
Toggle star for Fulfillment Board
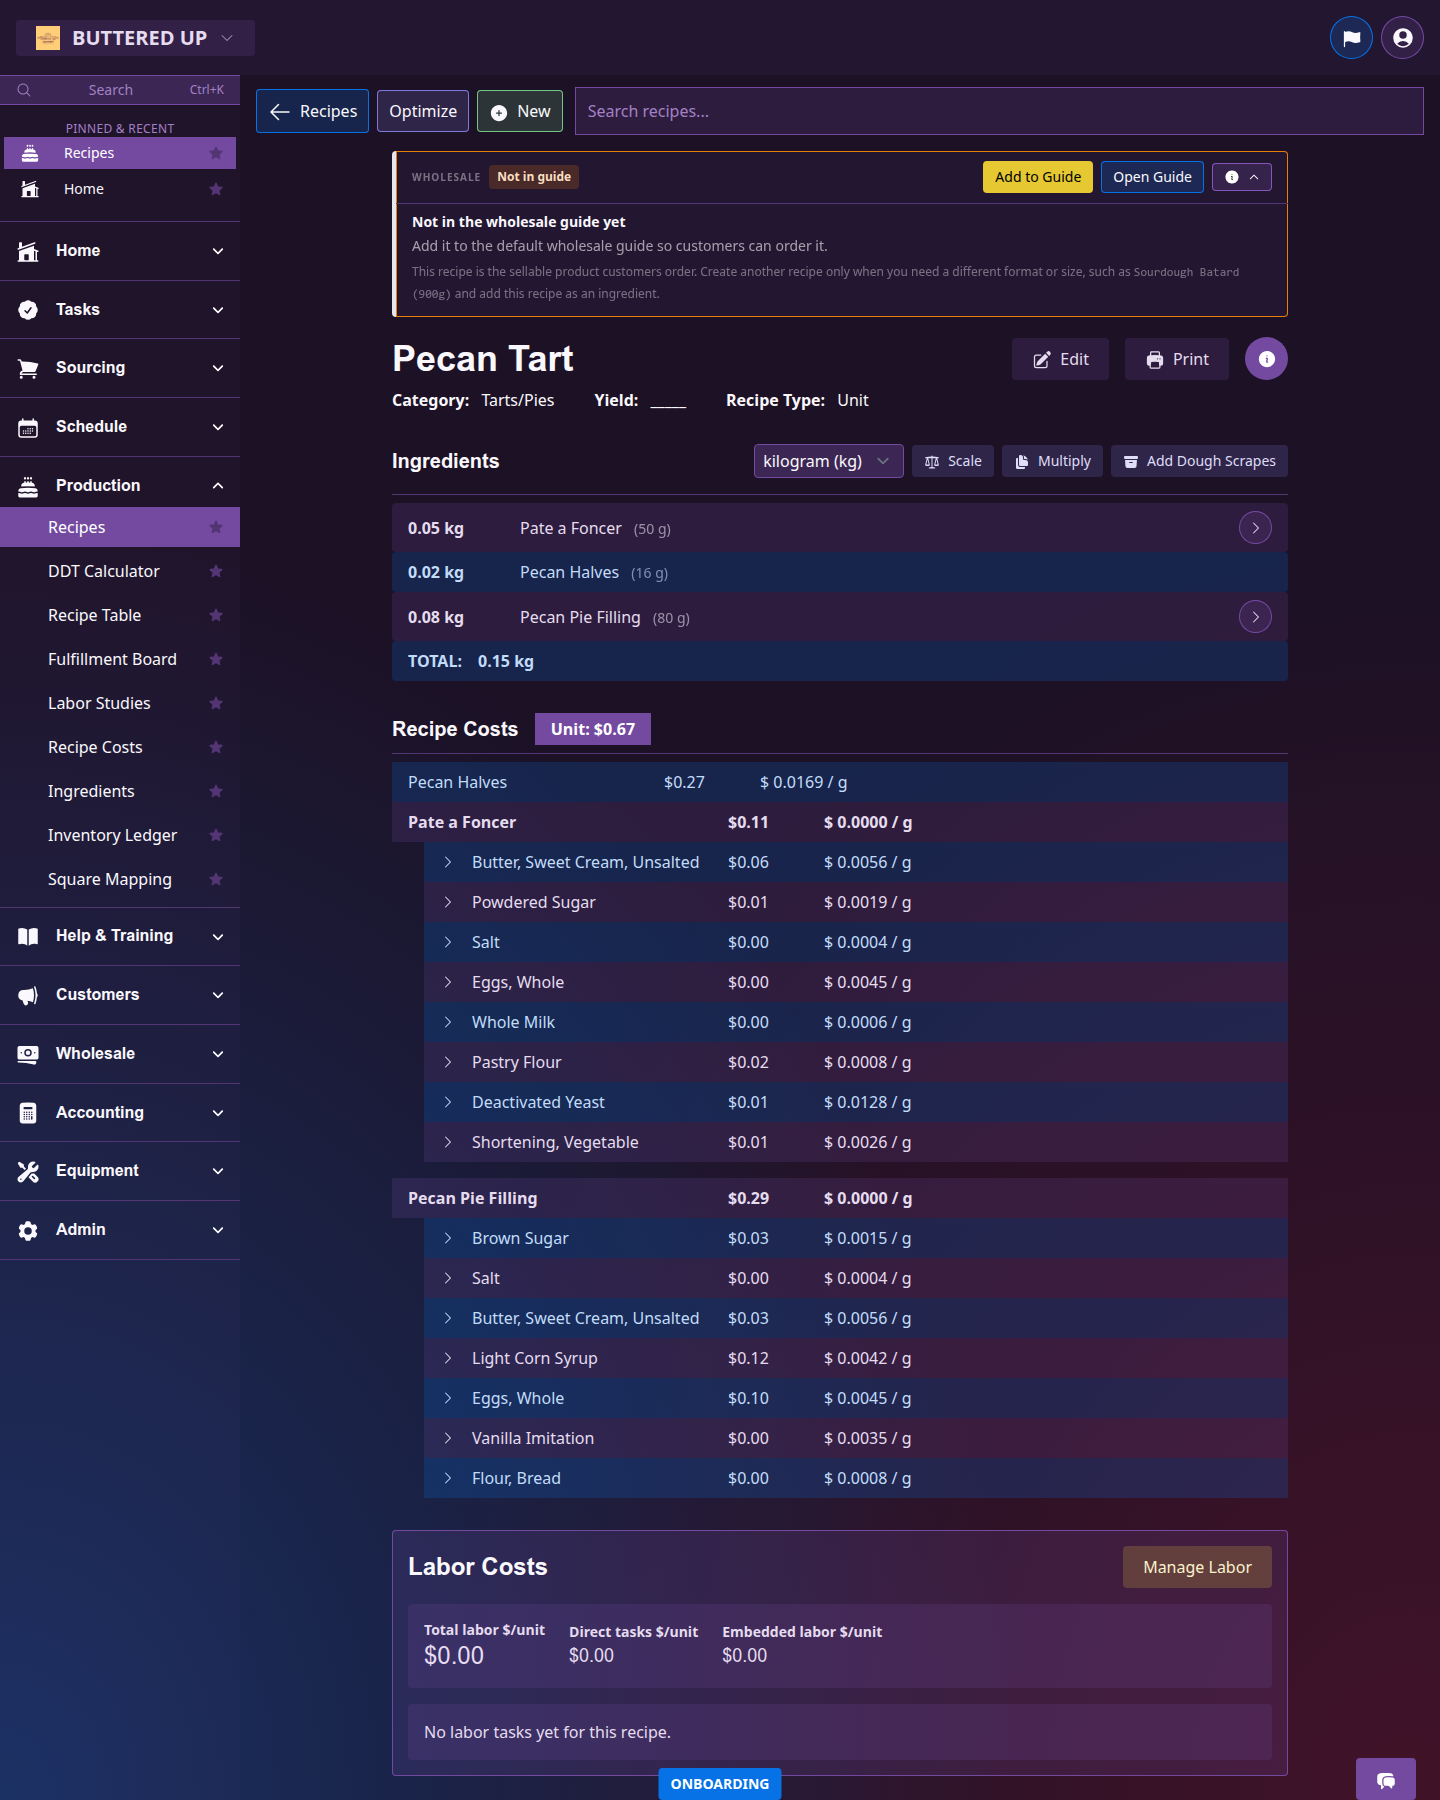tap(216, 659)
